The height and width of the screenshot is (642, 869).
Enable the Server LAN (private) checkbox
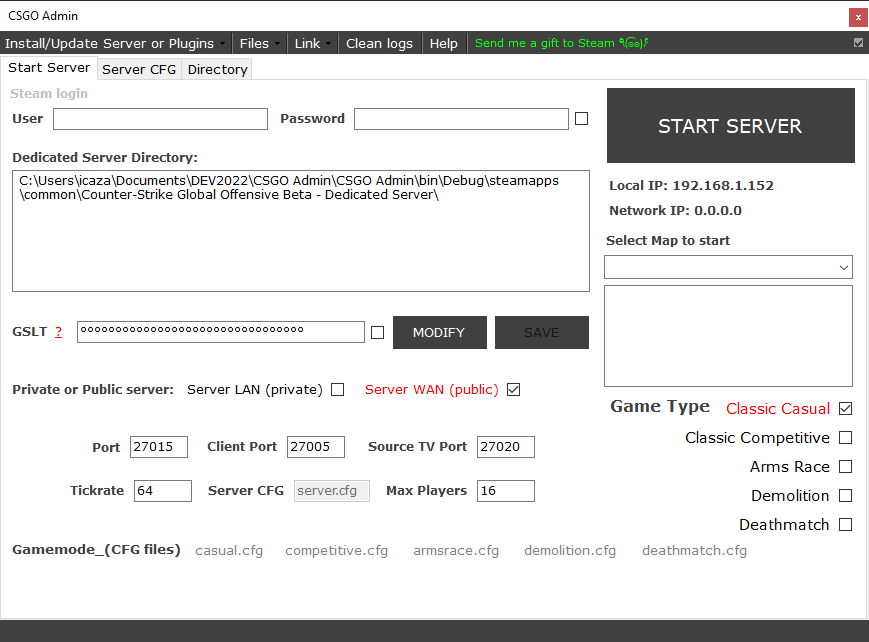click(x=338, y=390)
